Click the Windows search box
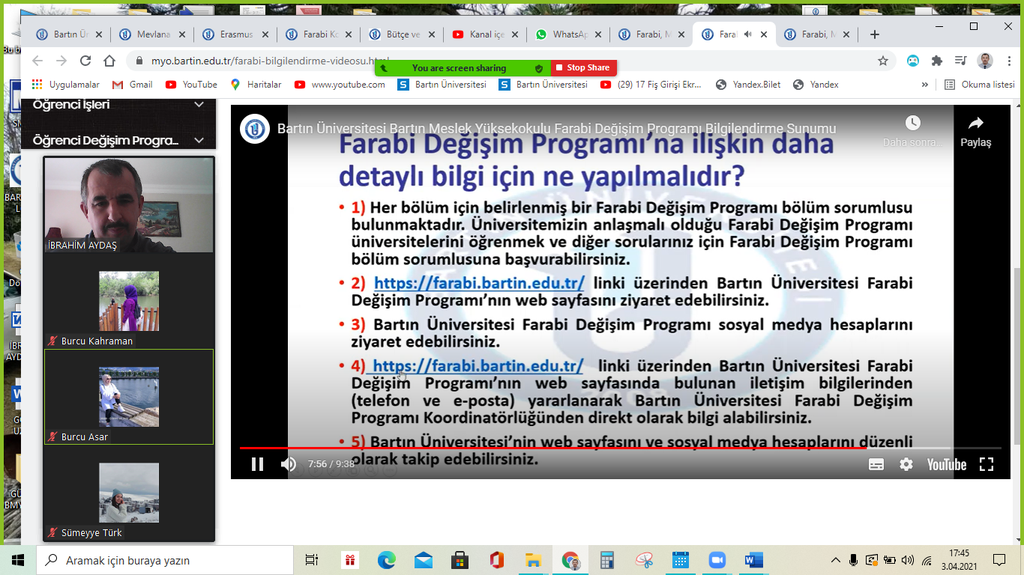 point(165,560)
